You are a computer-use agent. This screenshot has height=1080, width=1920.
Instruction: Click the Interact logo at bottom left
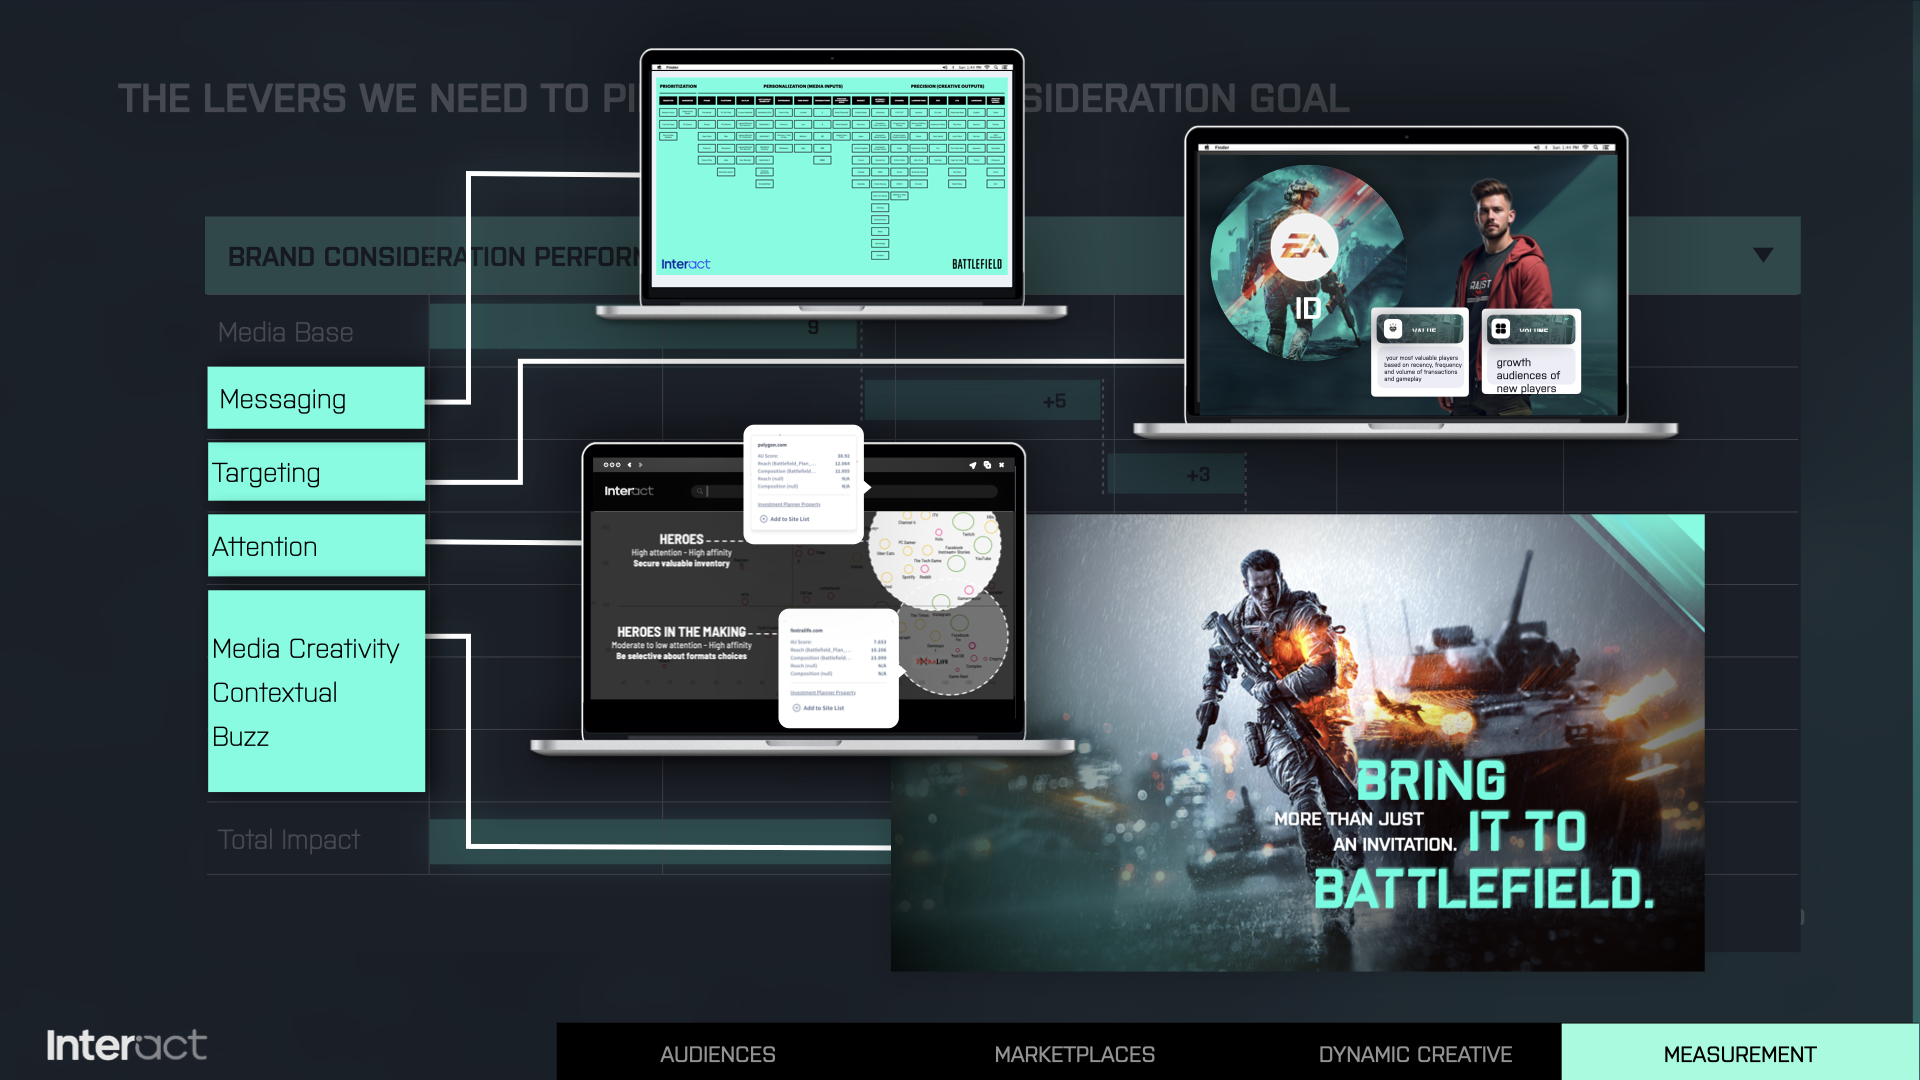coord(127,1045)
